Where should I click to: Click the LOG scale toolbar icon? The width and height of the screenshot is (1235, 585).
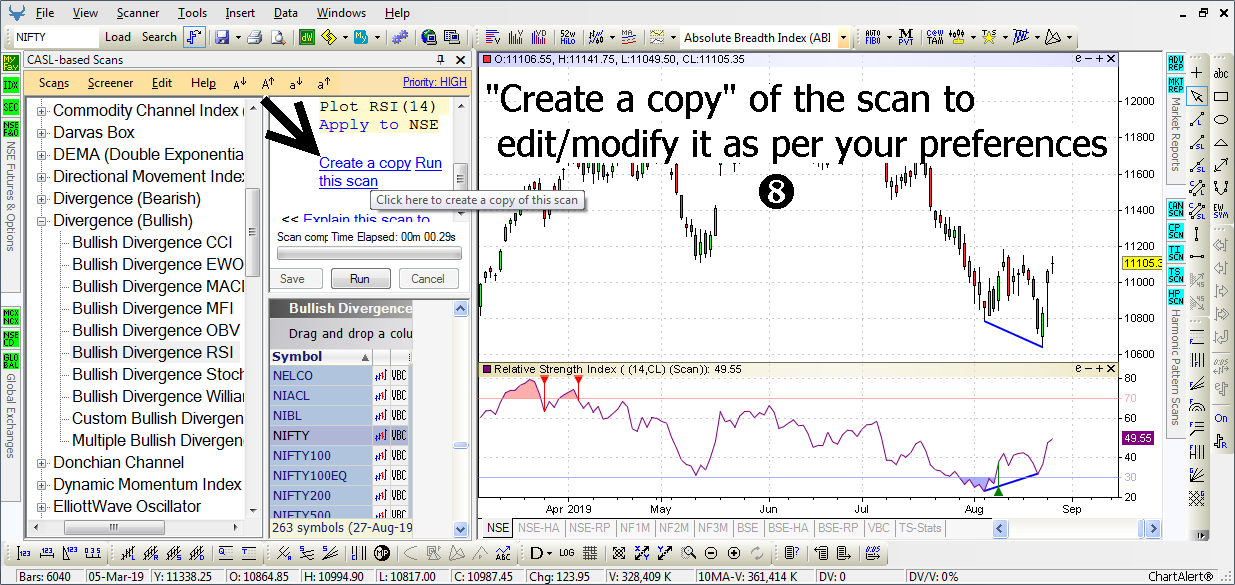coord(565,553)
